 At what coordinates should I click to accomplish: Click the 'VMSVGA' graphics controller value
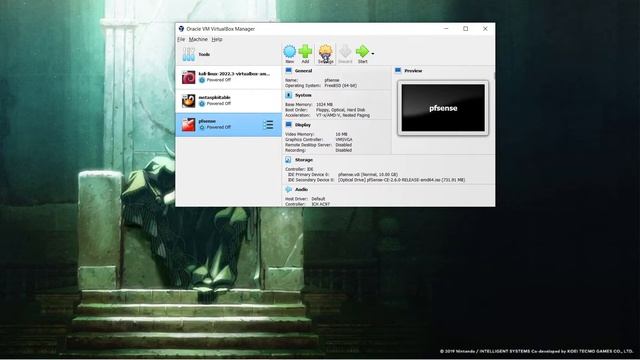(x=344, y=140)
